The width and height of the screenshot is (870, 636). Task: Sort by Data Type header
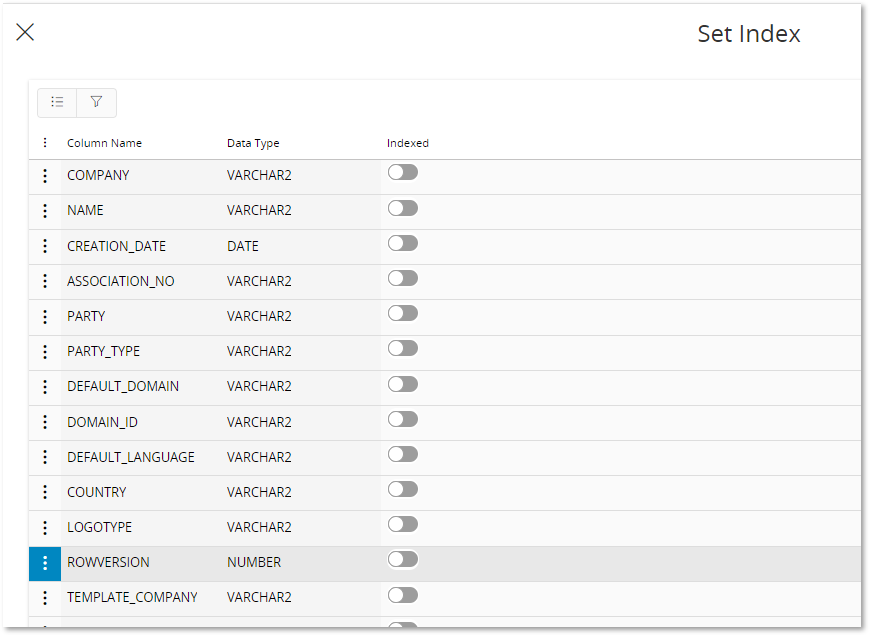click(253, 143)
